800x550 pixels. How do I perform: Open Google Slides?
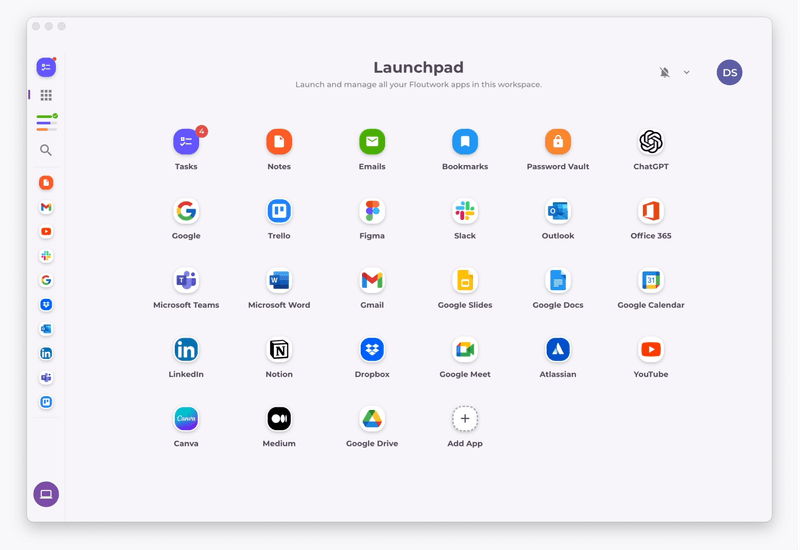pos(465,280)
